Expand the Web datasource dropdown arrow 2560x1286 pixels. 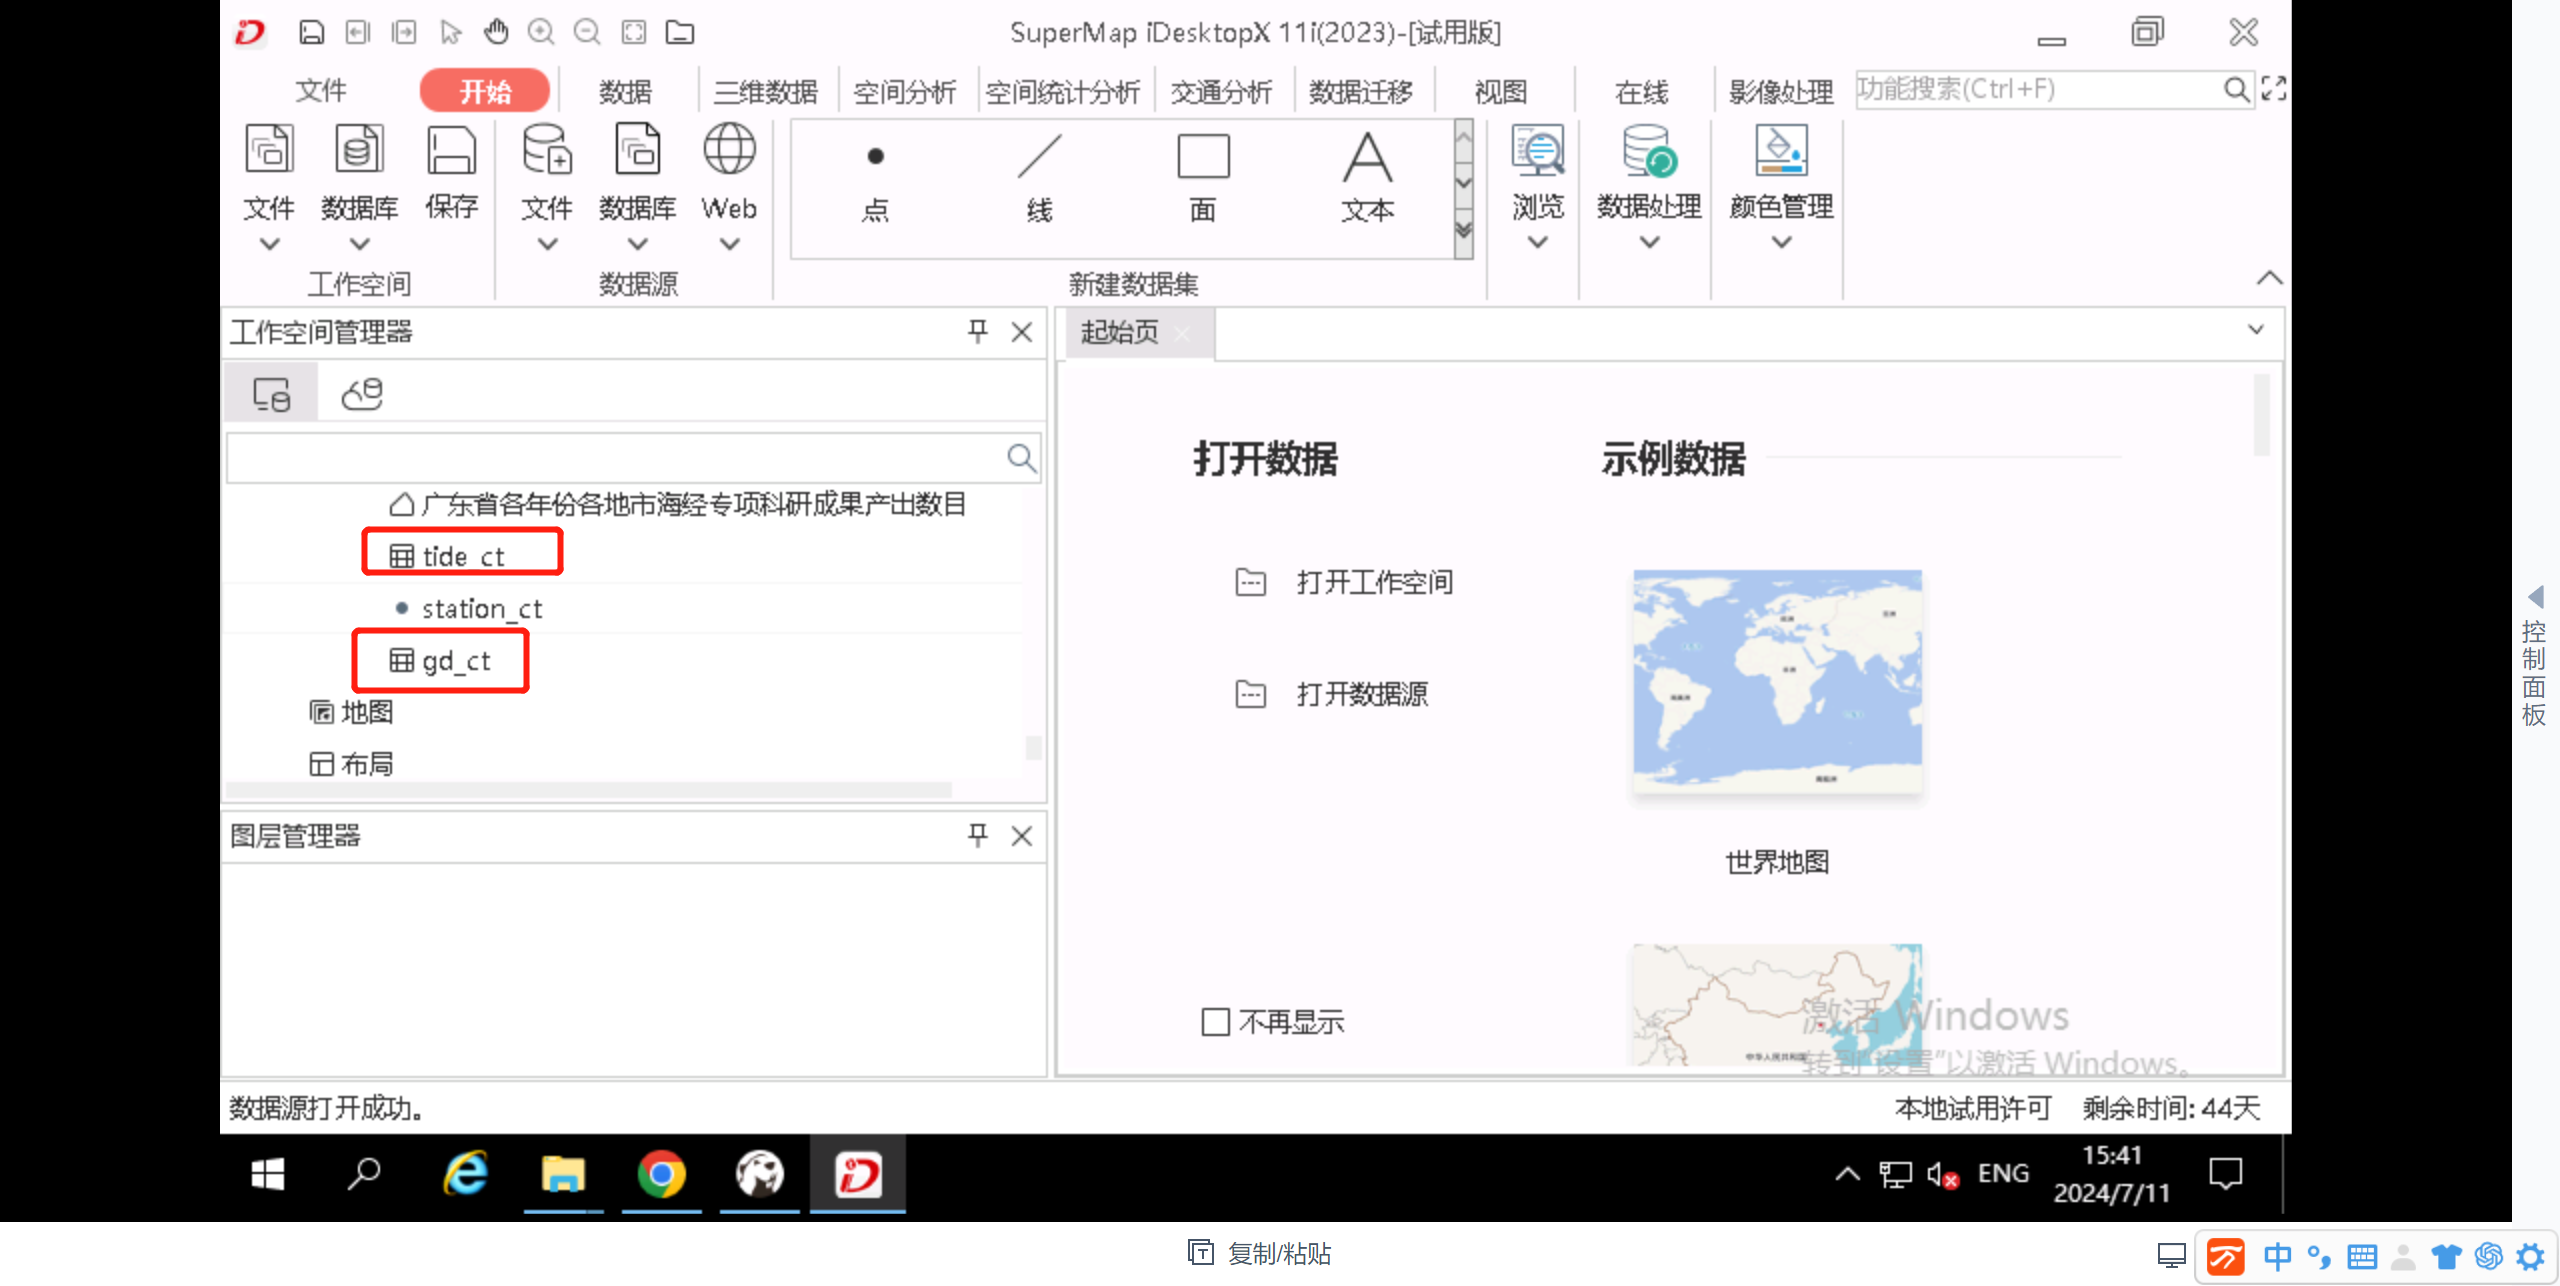point(729,244)
